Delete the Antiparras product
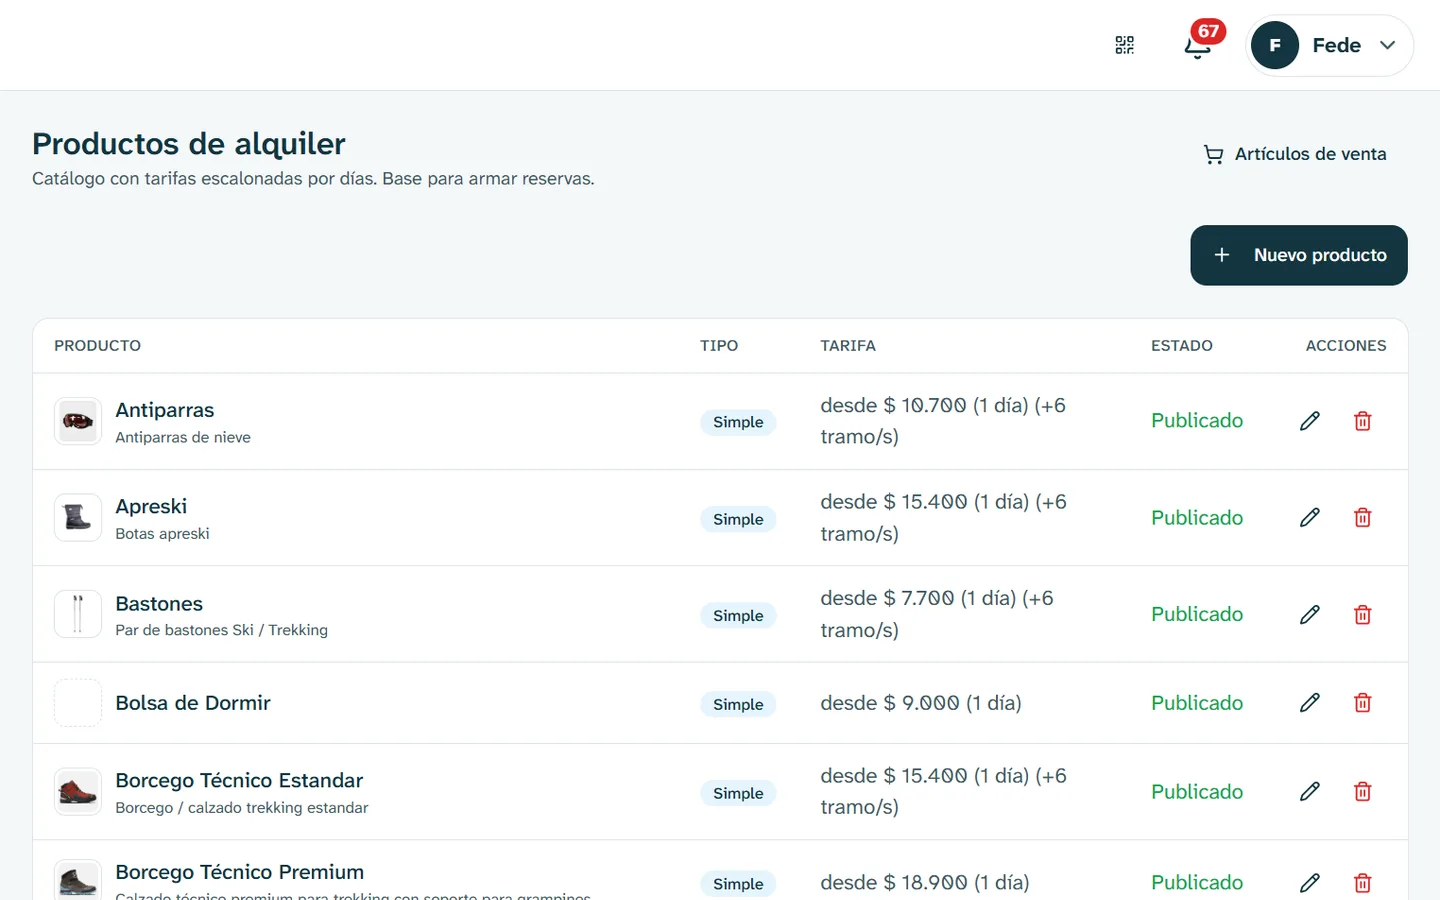The height and width of the screenshot is (900, 1440). tap(1362, 421)
